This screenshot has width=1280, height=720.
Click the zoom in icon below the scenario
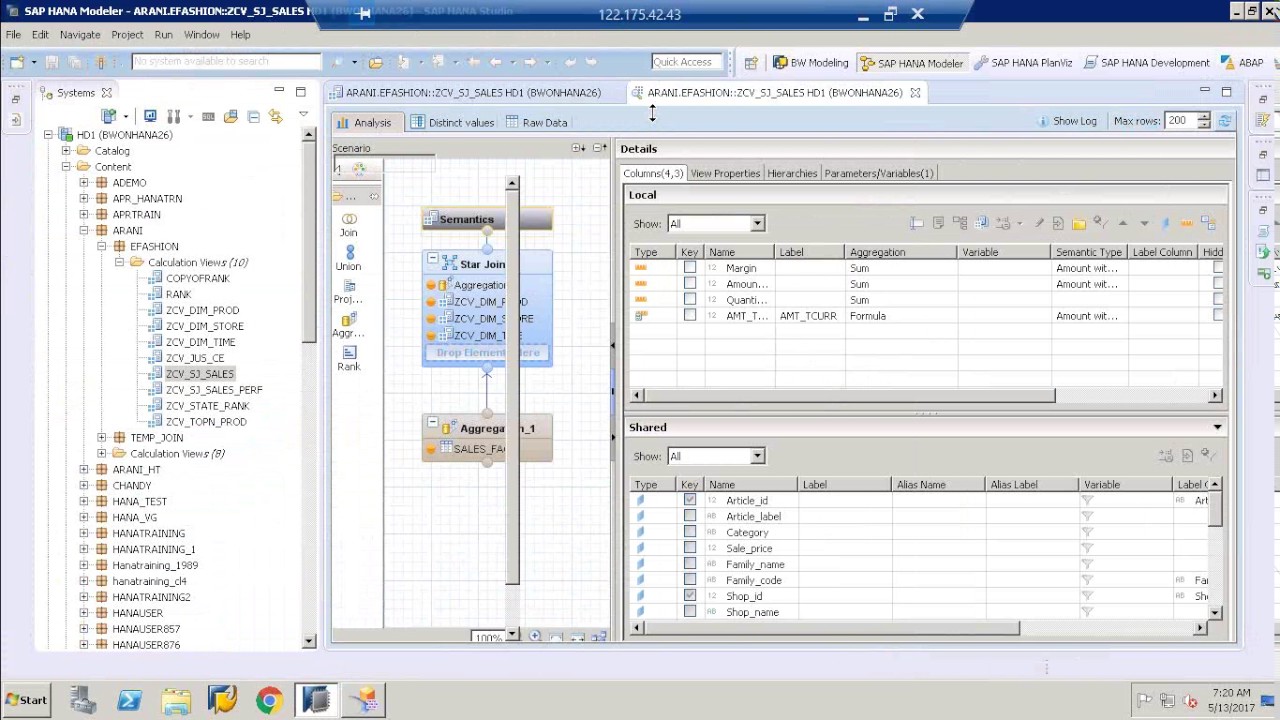pos(535,637)
